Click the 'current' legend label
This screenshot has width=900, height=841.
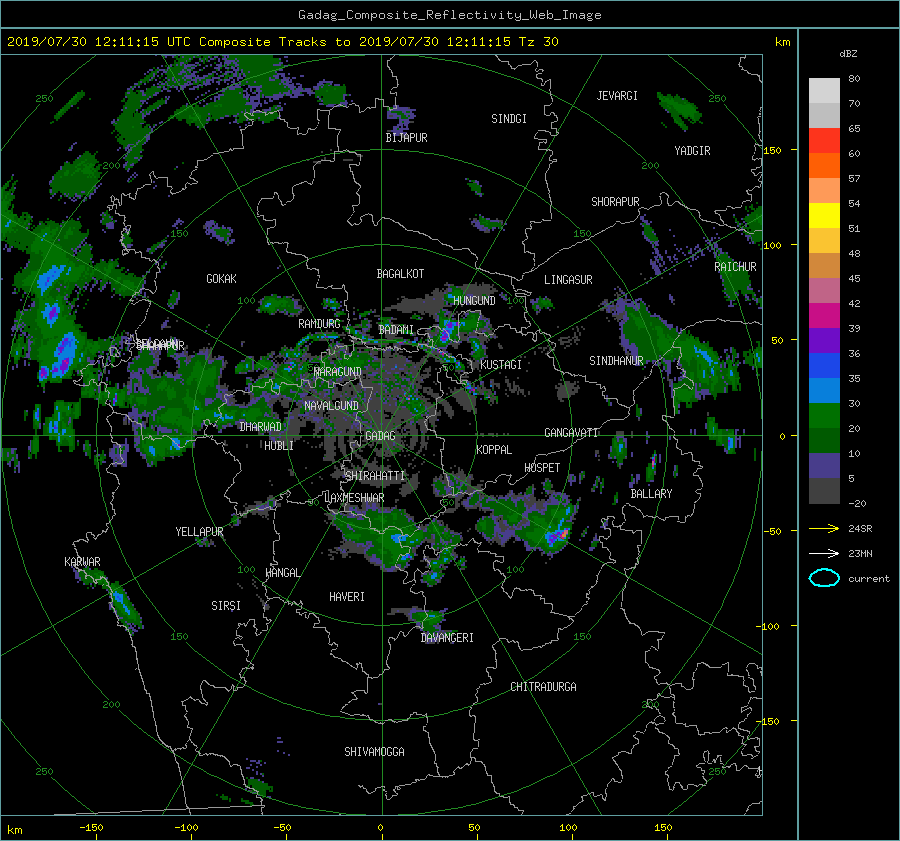tap(869, 579)
